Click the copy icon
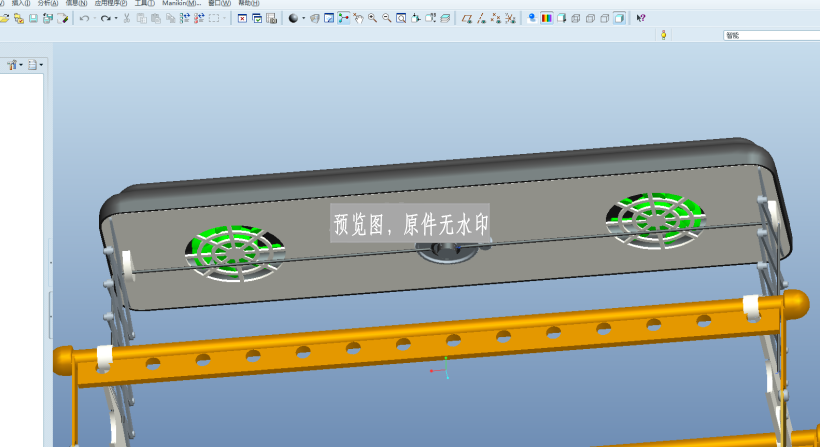The height and width of the screenshot is (447, 820). point(142,18)
